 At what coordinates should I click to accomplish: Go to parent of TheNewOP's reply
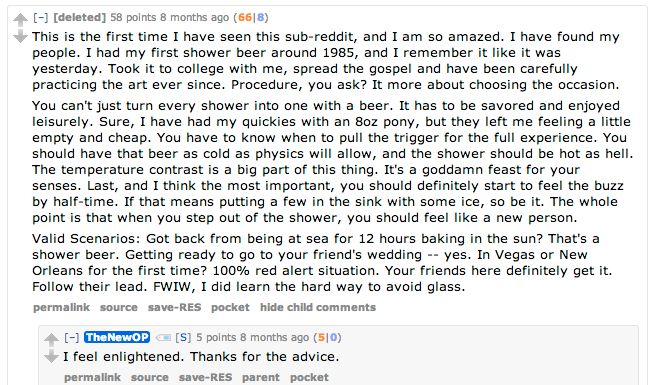(261, 377)
